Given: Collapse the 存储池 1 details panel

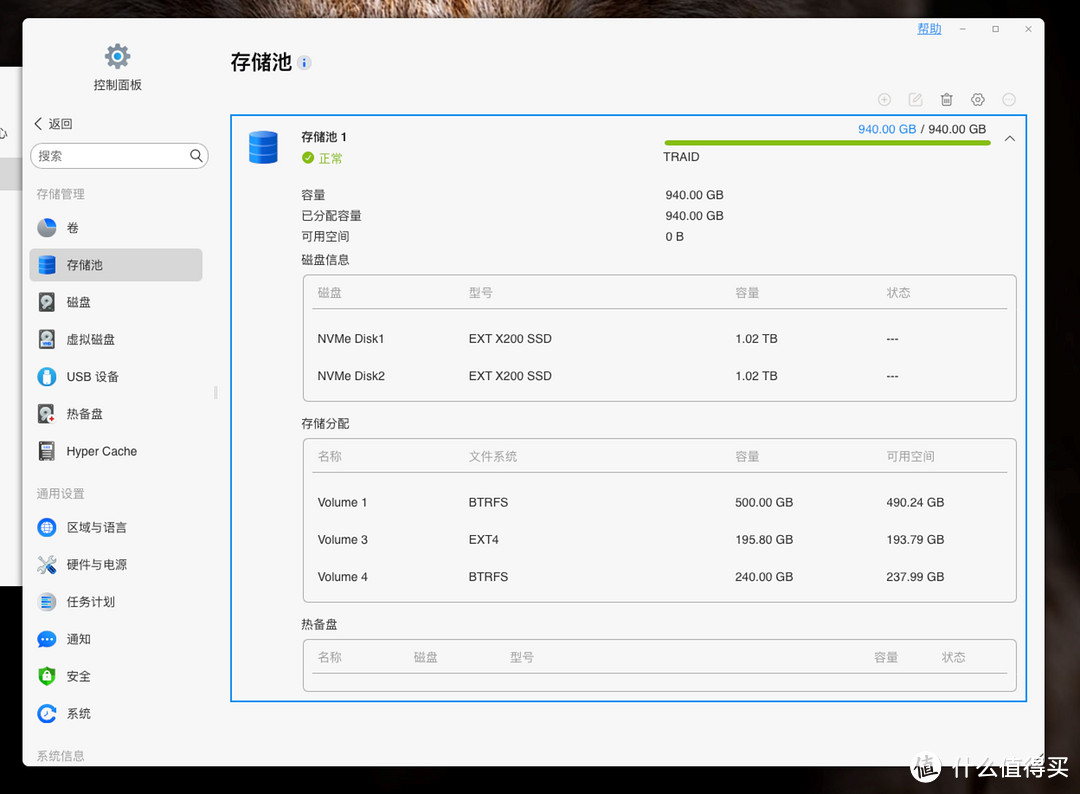Looking at the screenshot, I should (x=1009, y=138).
